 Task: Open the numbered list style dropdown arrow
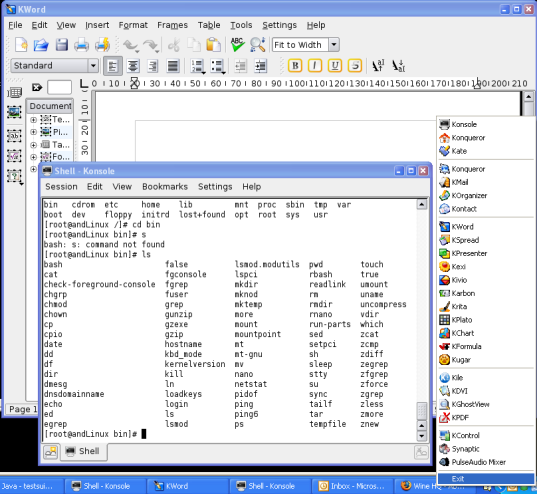[x=204, y=72]
